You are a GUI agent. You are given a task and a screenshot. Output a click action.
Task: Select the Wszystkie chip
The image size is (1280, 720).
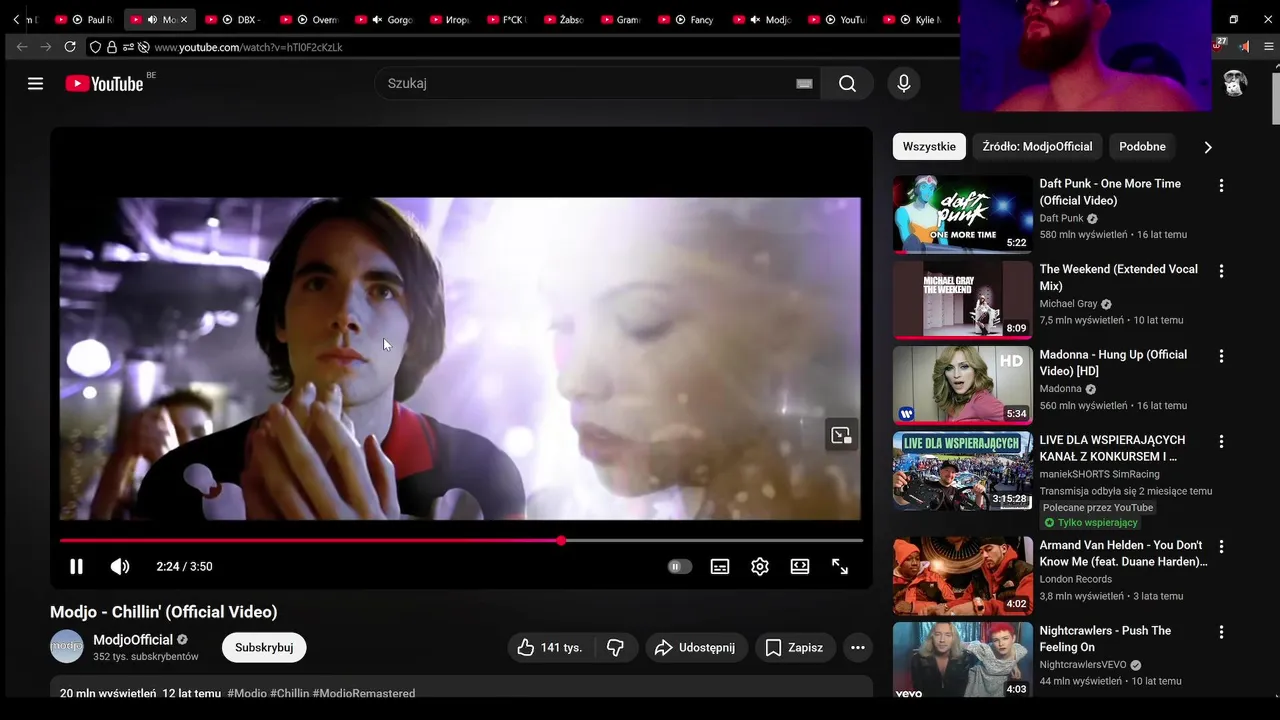[x=929, y=147]
